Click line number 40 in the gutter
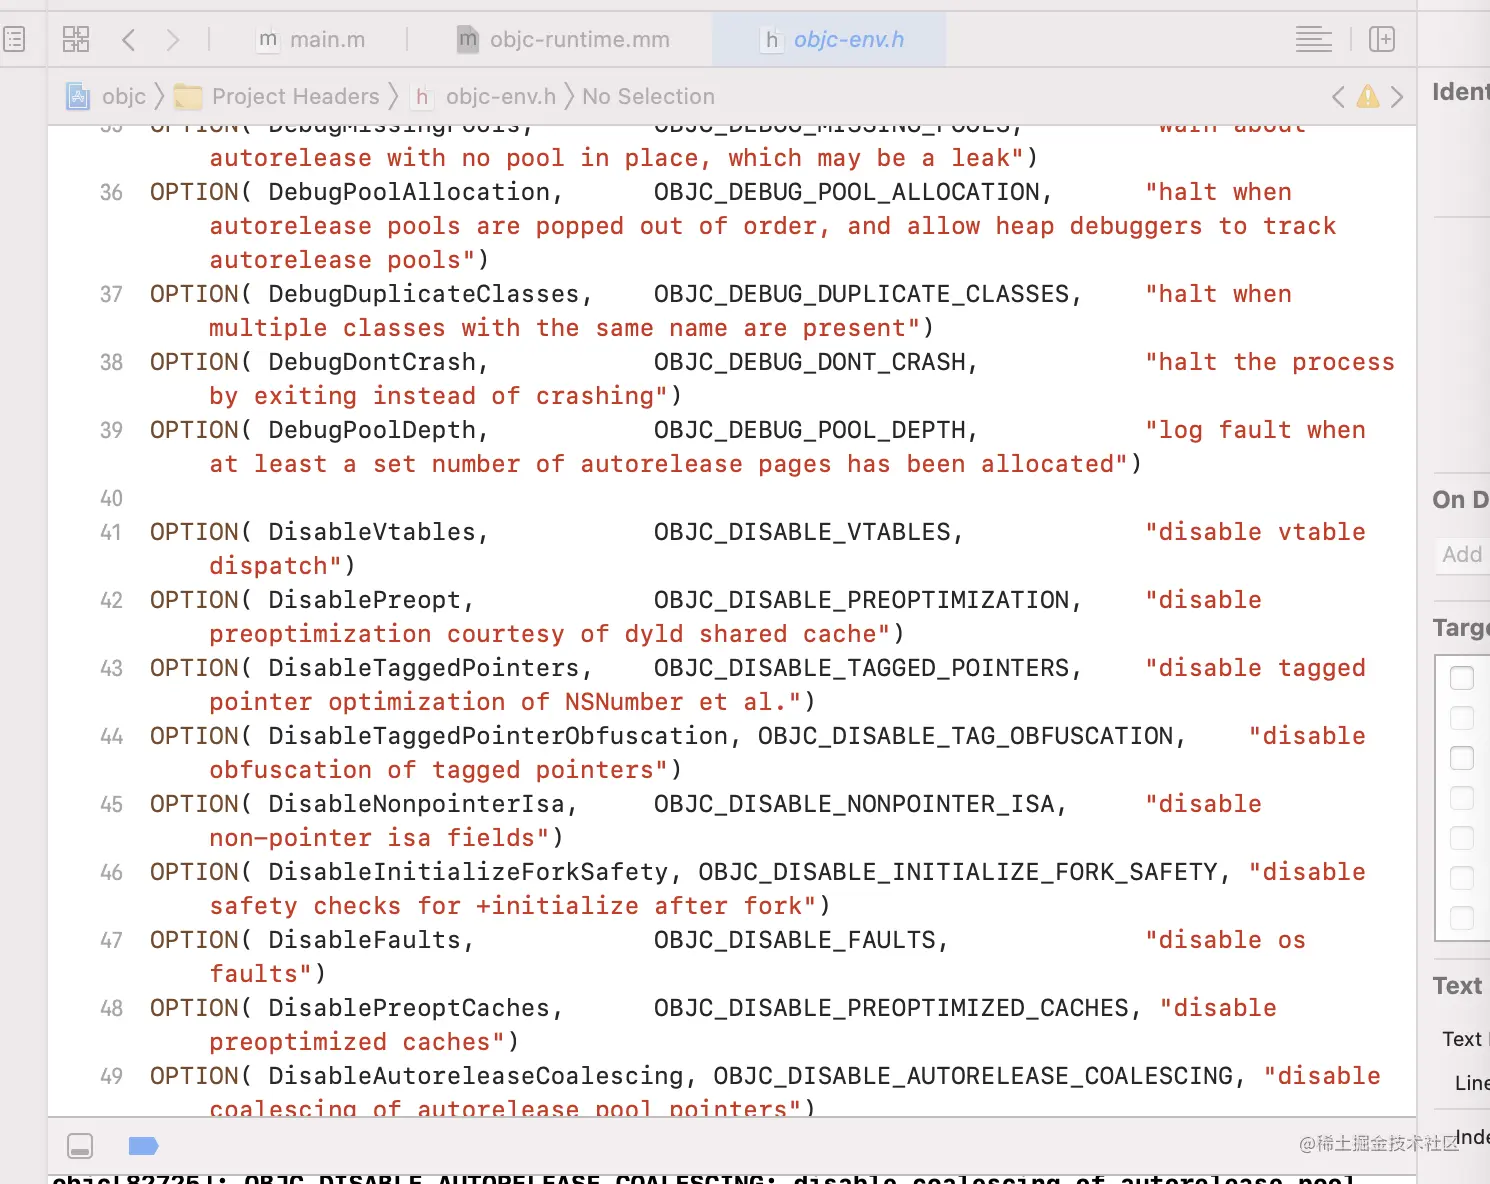 click(x=111, y=499)
